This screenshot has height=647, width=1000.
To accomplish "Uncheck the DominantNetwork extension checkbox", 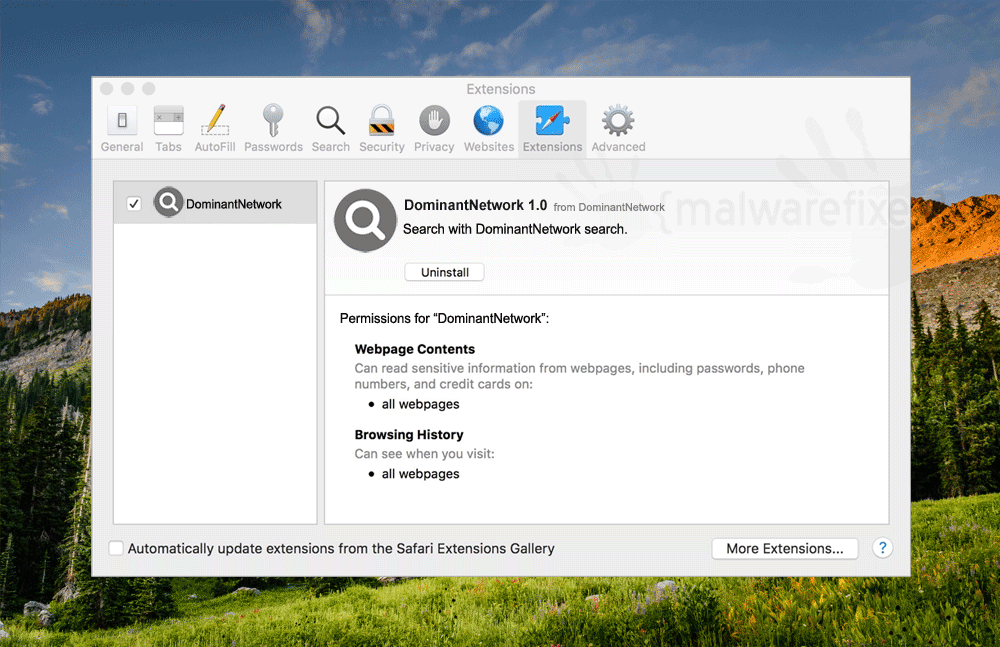I will point(133,204).
